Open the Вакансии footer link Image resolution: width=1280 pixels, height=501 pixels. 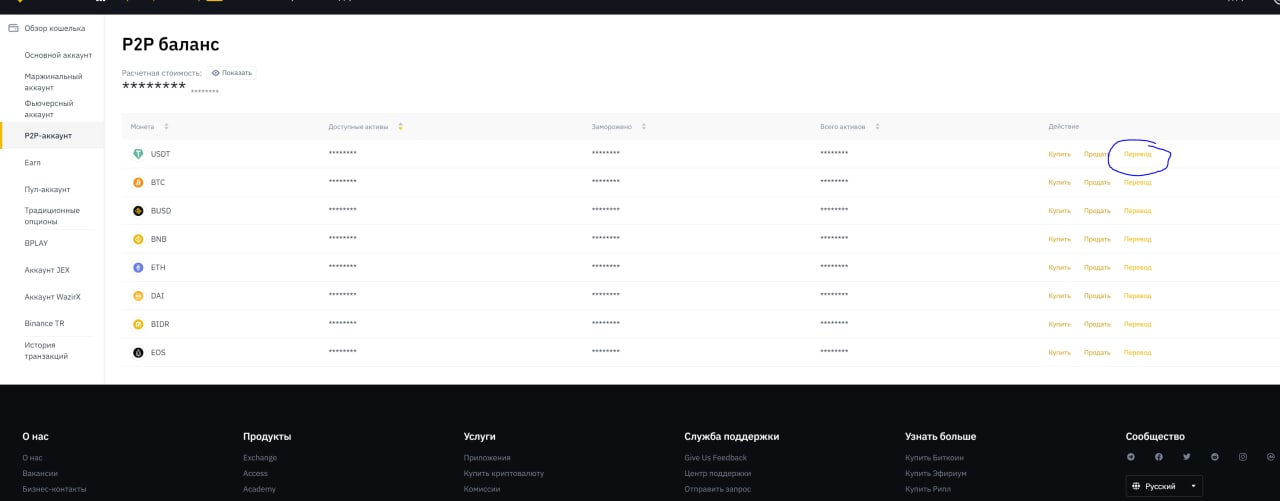40,473
